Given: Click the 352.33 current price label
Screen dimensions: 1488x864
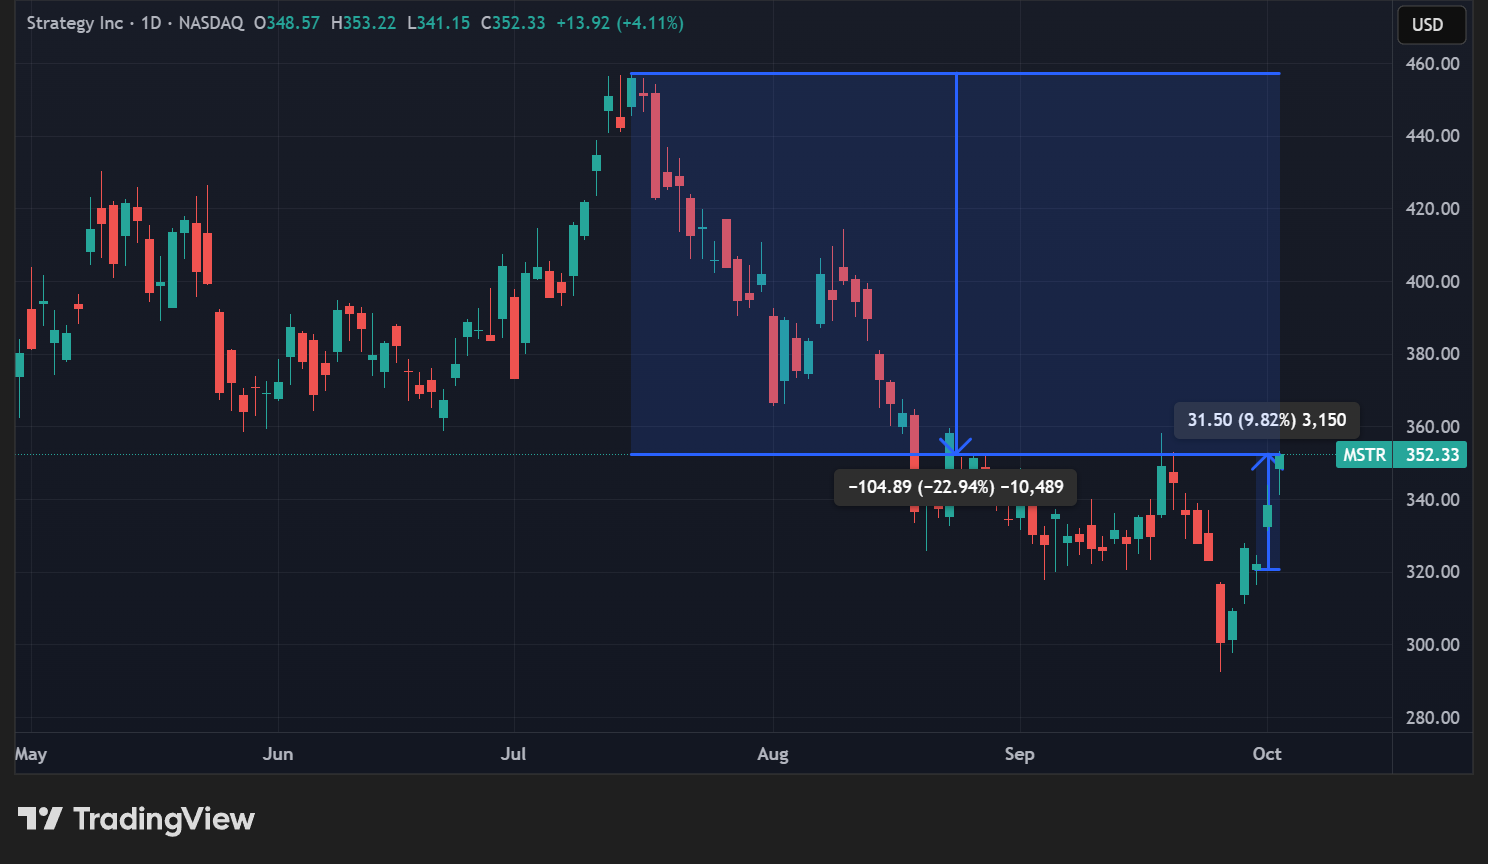Looking at the screenshot, I should click(x=1432, y=455).
